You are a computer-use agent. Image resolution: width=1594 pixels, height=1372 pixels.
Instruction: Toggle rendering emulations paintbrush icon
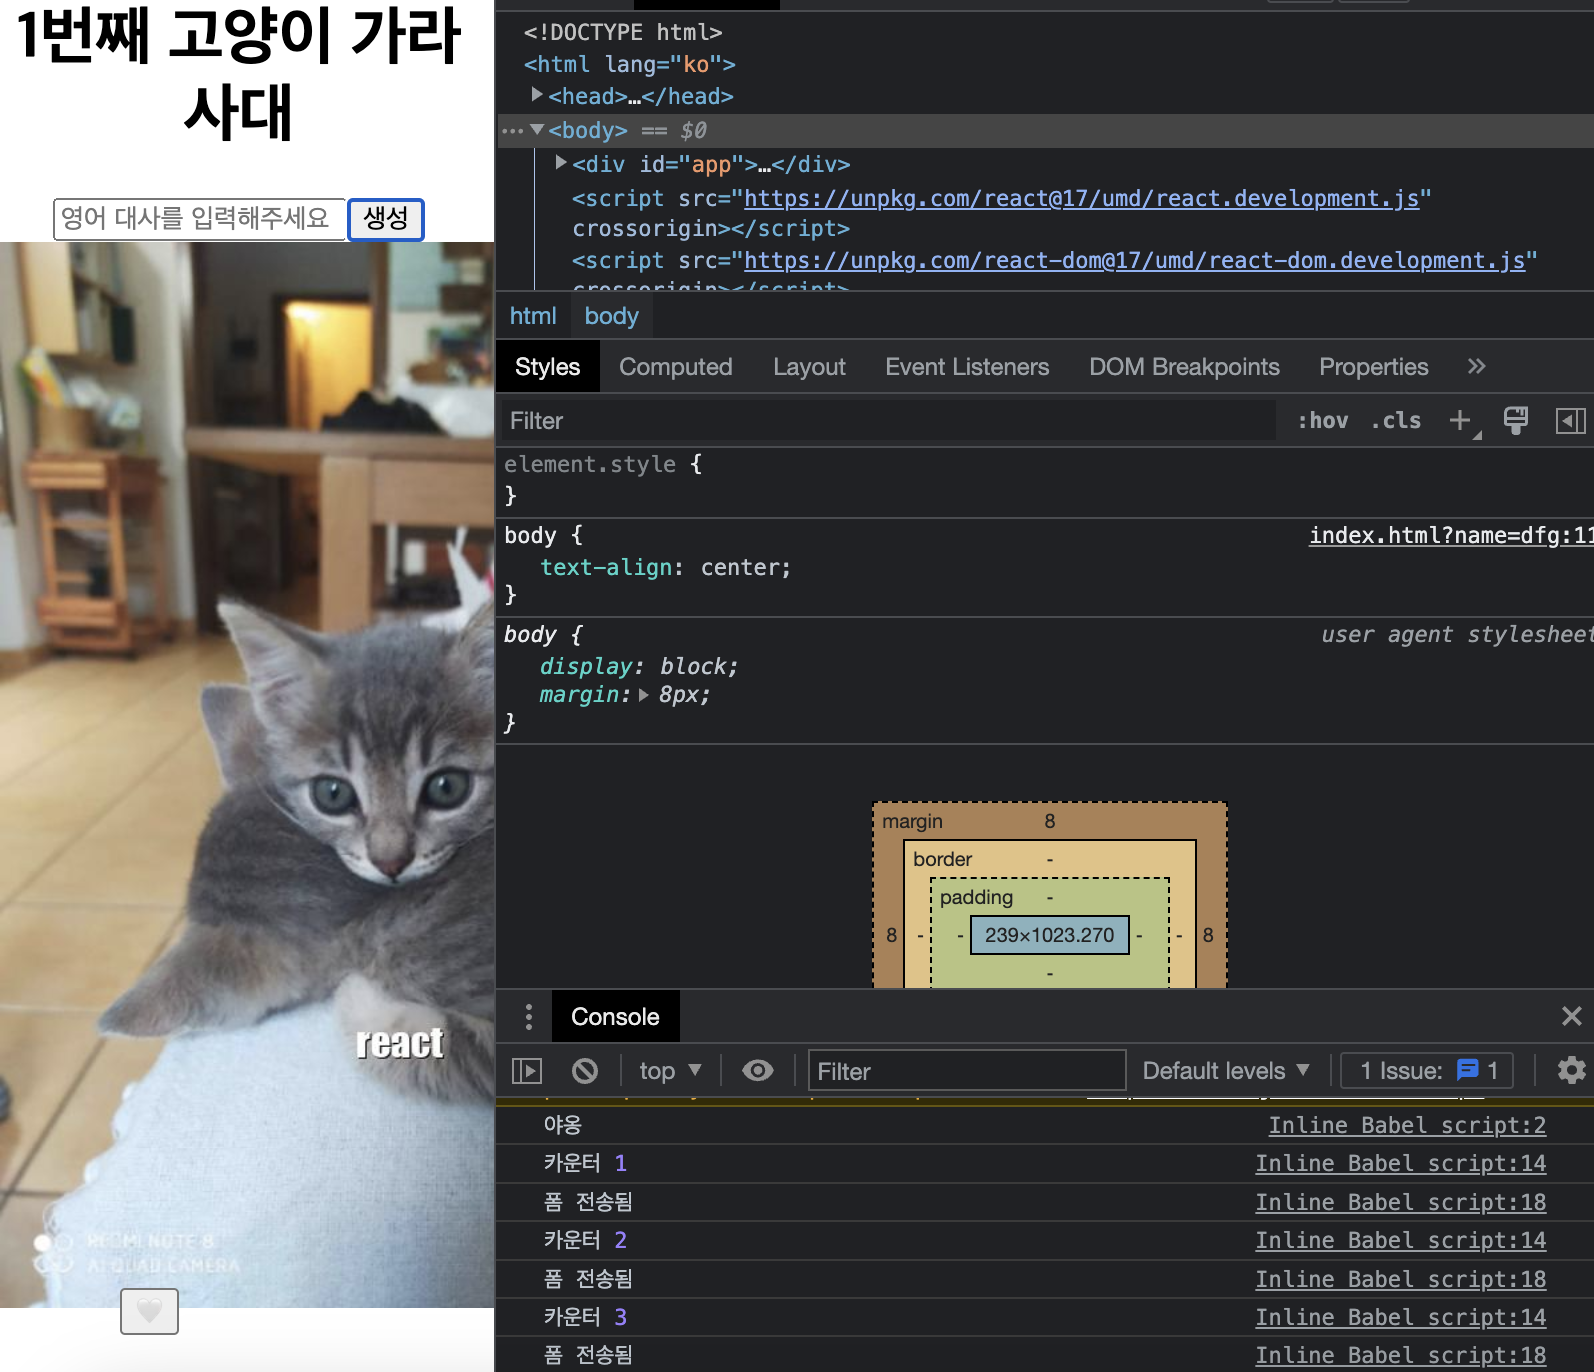(1516, 421)
